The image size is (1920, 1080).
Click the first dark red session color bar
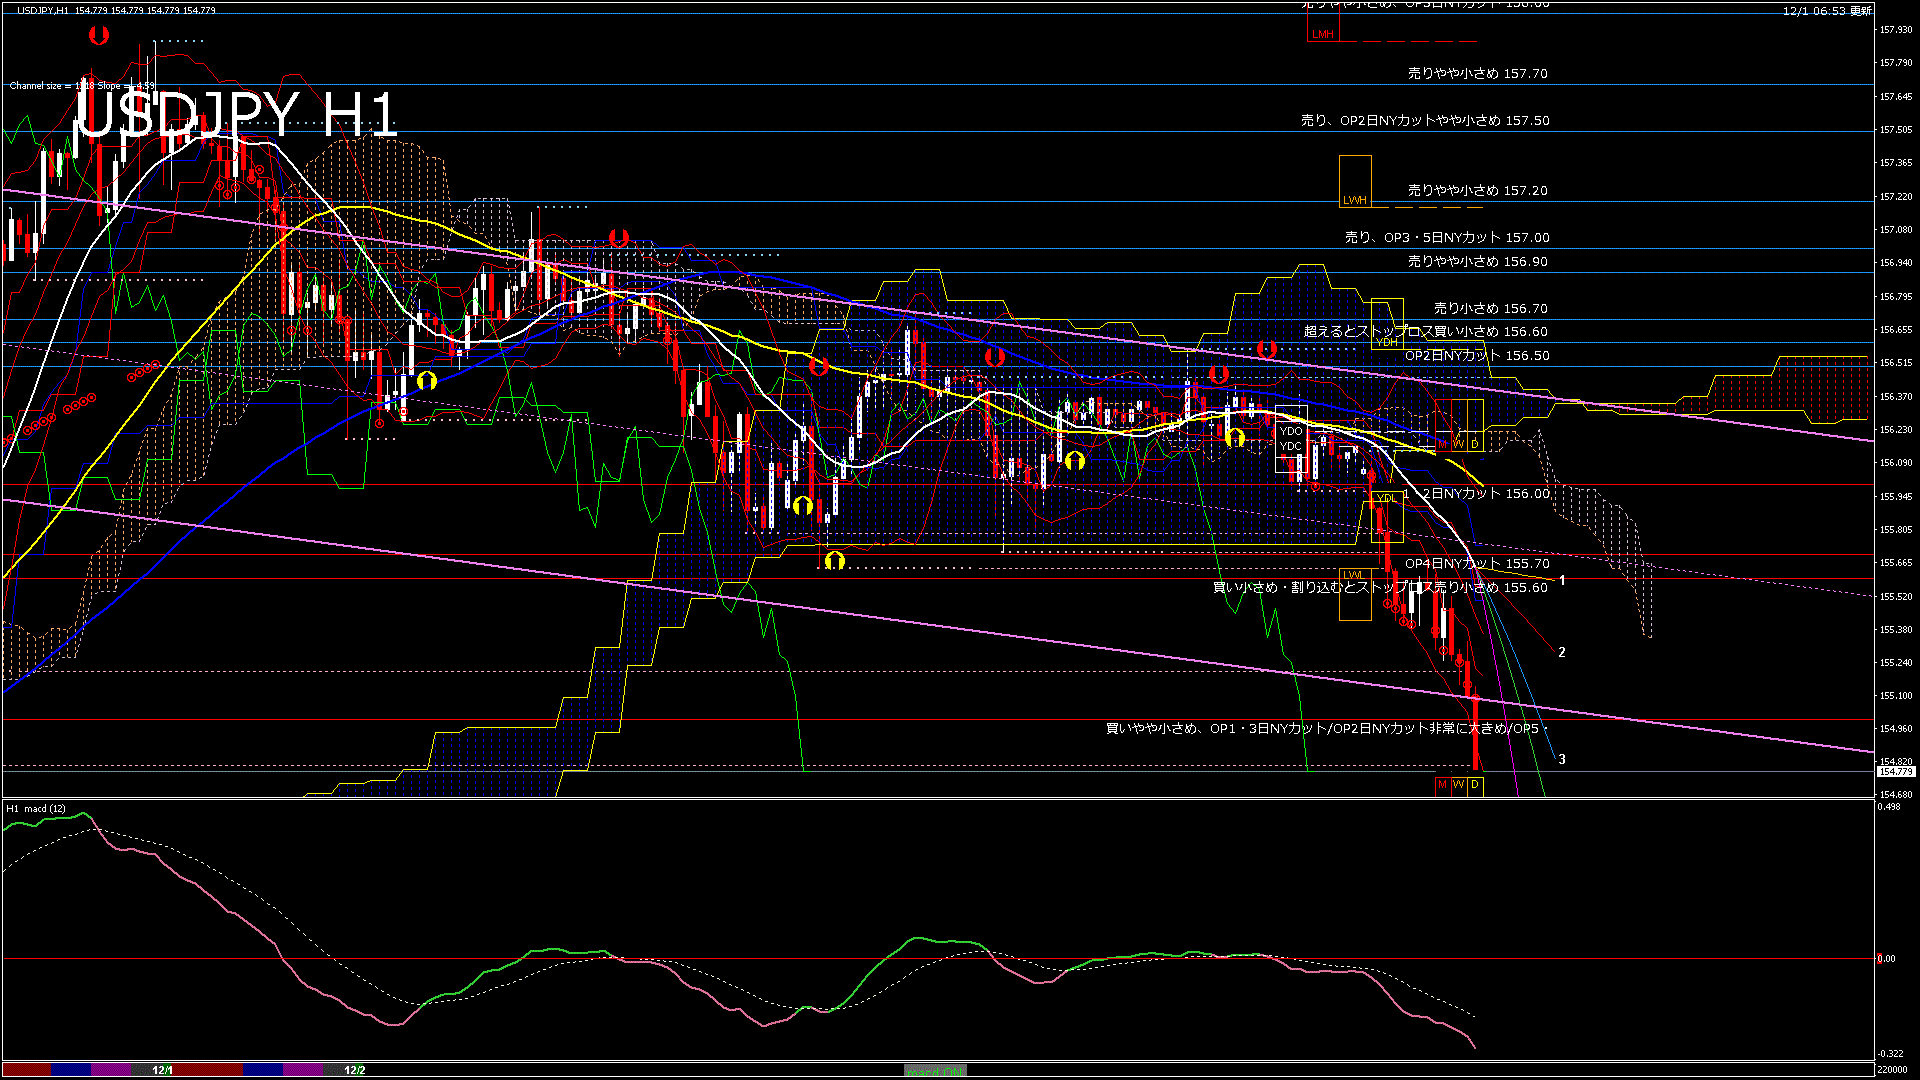pyautogui.click(x=27, y=1070)
